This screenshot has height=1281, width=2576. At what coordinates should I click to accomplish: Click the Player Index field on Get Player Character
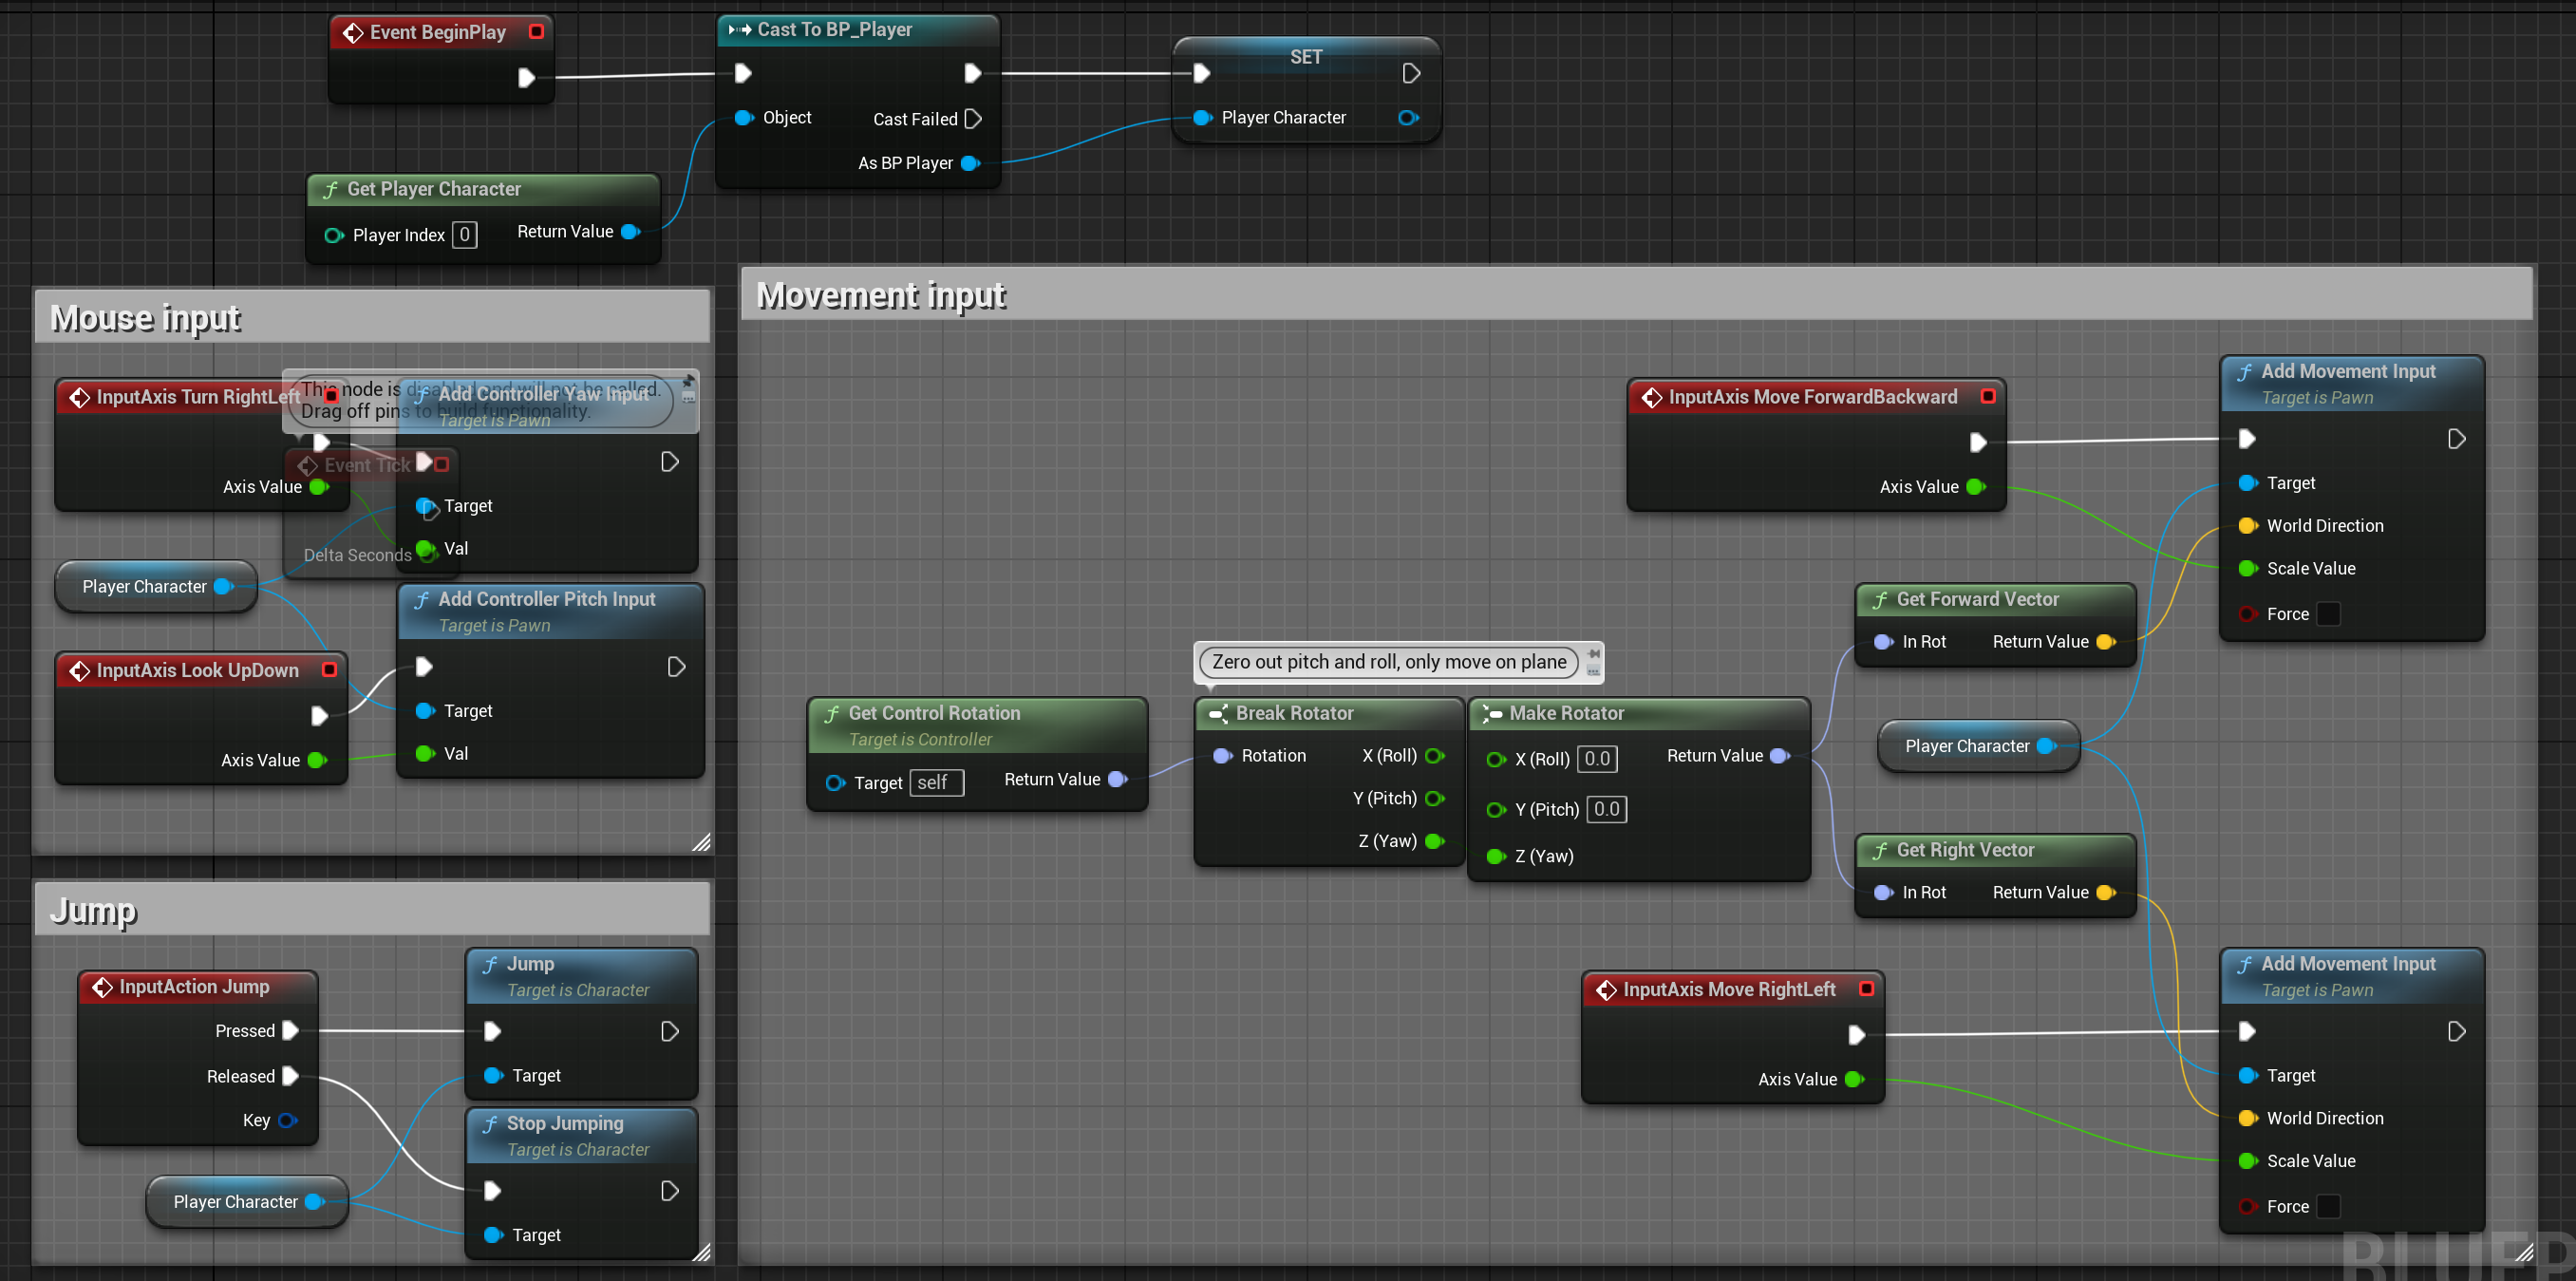pyautogui.click(x=464, y=234)
